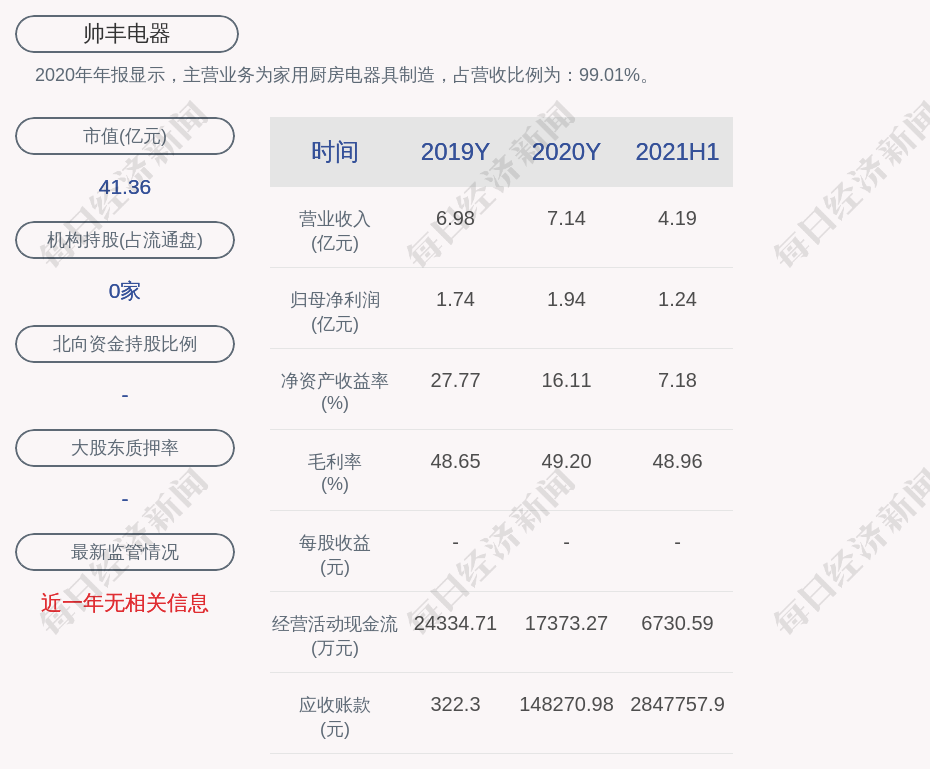Image resolution: width=930 pixels, height=769 pixels.
Task: Click the ROE value 7.18
Action: 677,380
